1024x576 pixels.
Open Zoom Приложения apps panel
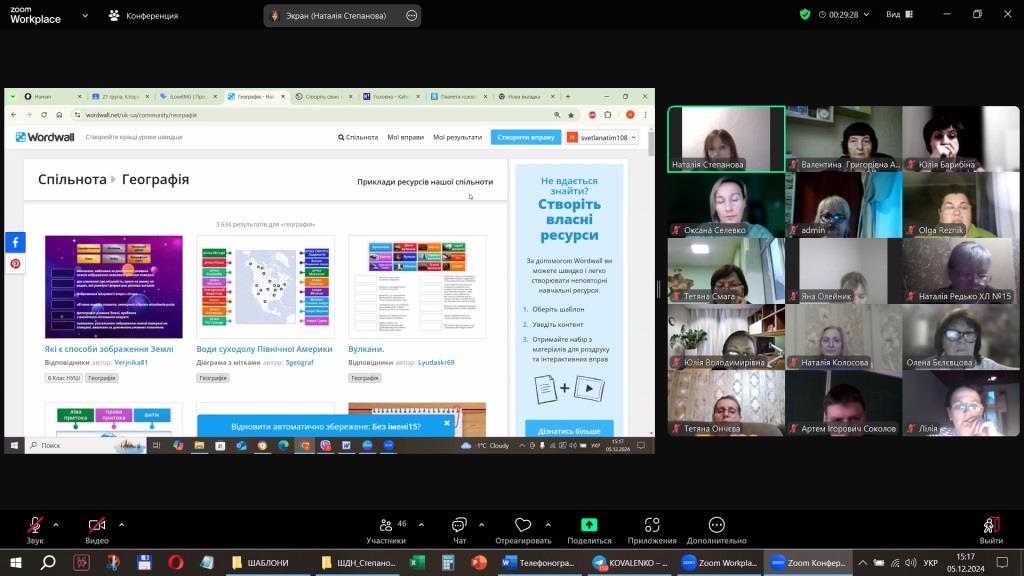click(x=652, y=530)
